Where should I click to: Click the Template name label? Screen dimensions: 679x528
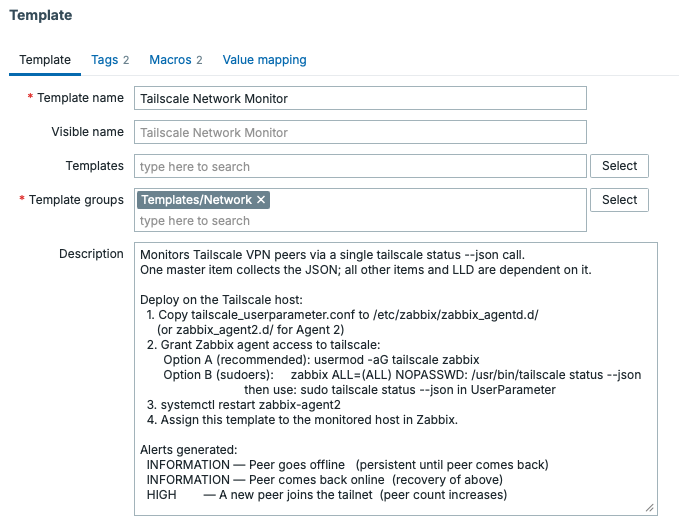point(79,98)
